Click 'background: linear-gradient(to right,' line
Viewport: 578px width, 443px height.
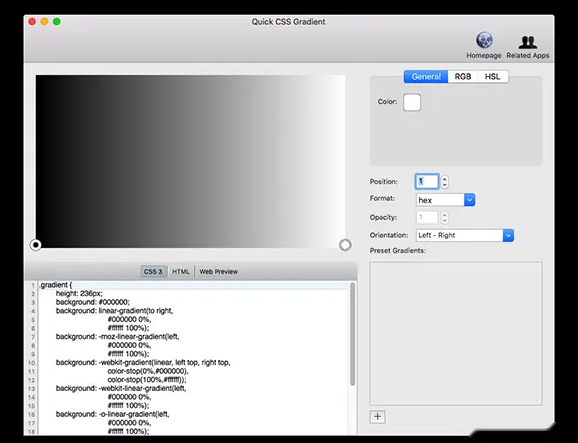coord(114,311)
